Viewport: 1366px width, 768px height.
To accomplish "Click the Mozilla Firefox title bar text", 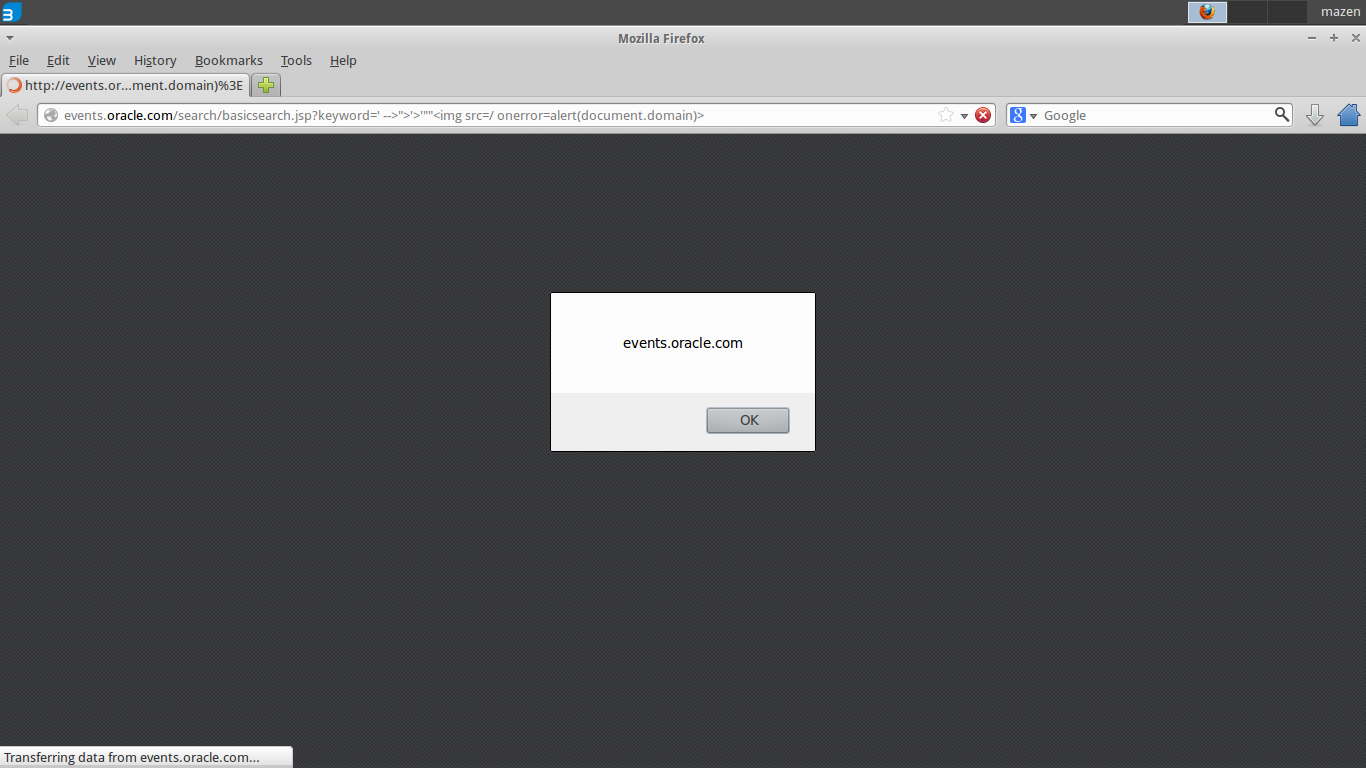I will coord(661,38).
